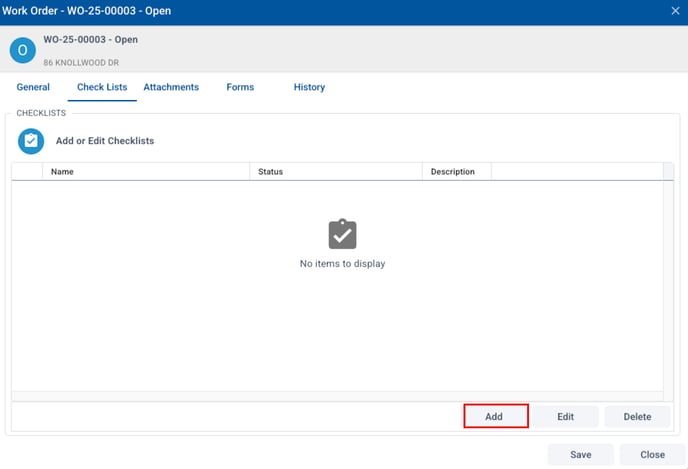Screen dimensions: 688x469
Task: Click the Edit checklist button
Action: [x=565, y=417]
